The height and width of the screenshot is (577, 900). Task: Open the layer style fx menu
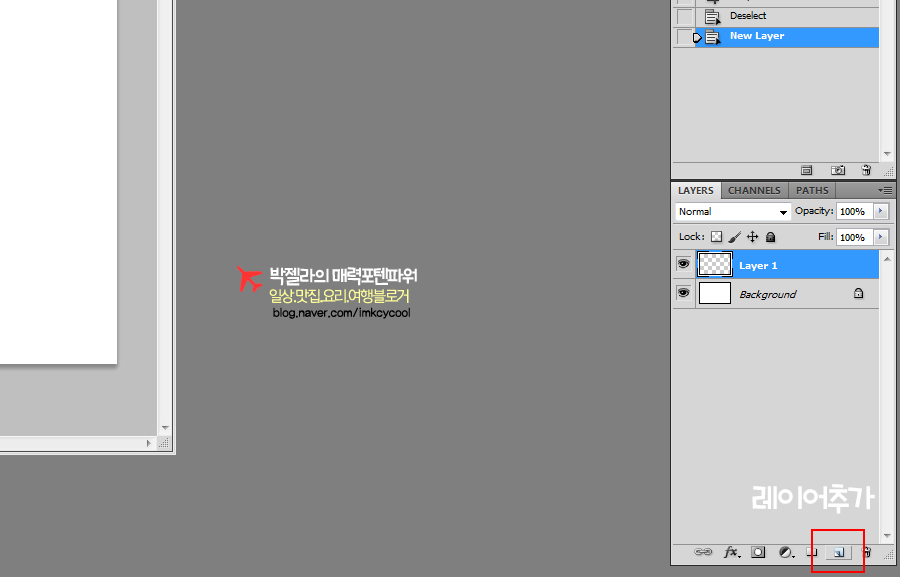click(x=731, y=552)
